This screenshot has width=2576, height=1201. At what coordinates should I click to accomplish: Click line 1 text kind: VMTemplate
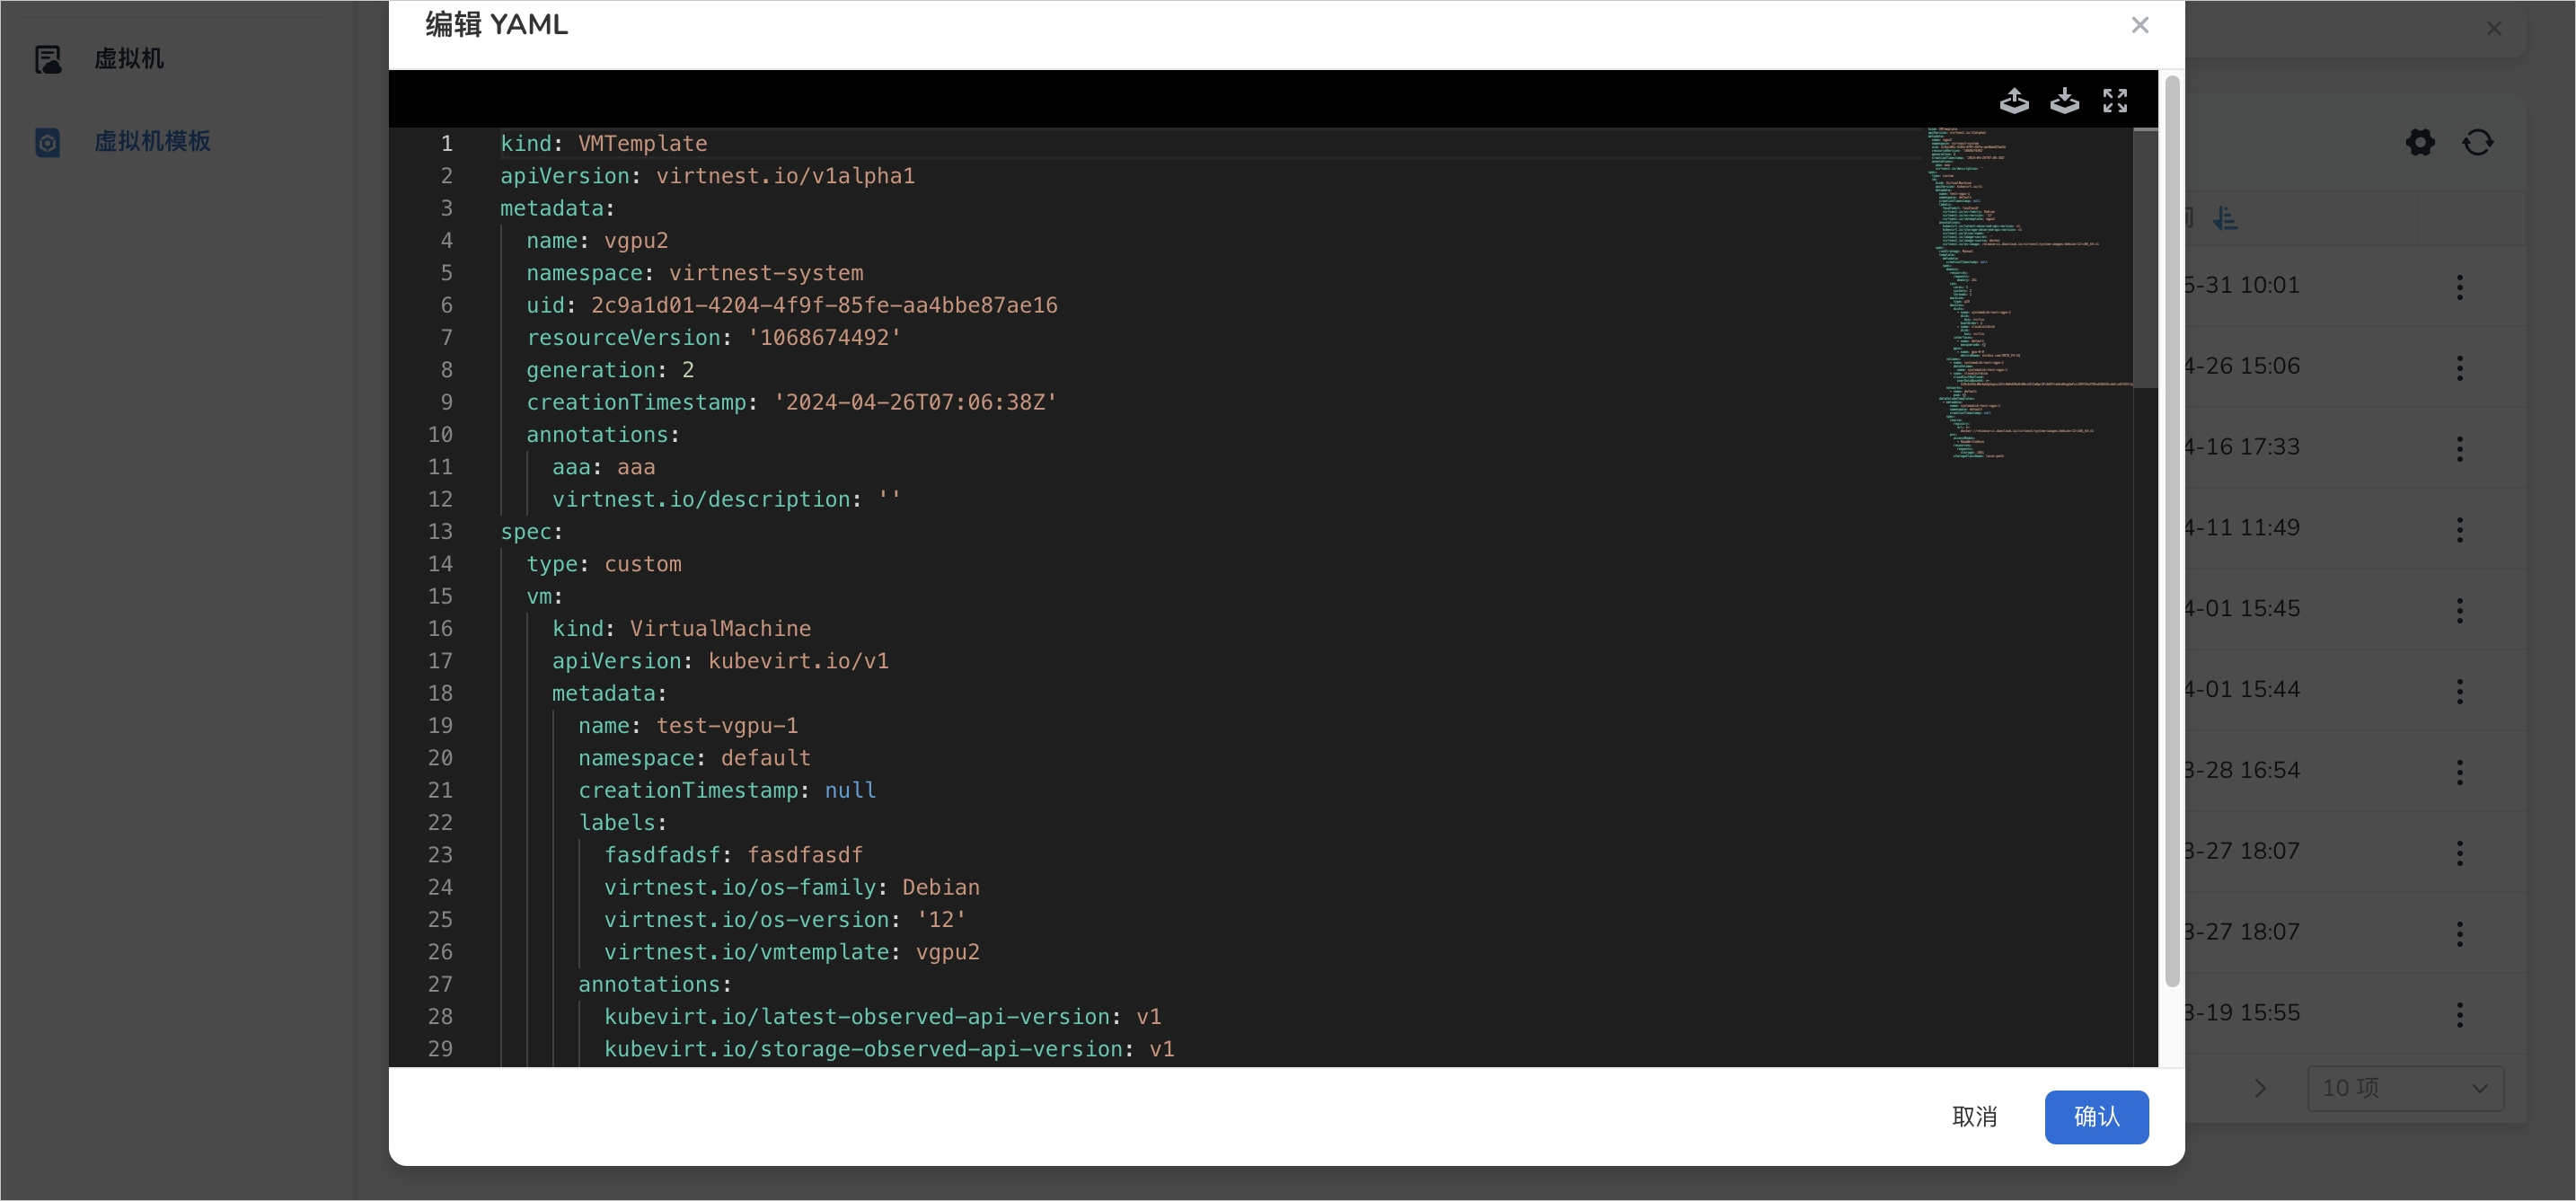[x=603, y=143]
